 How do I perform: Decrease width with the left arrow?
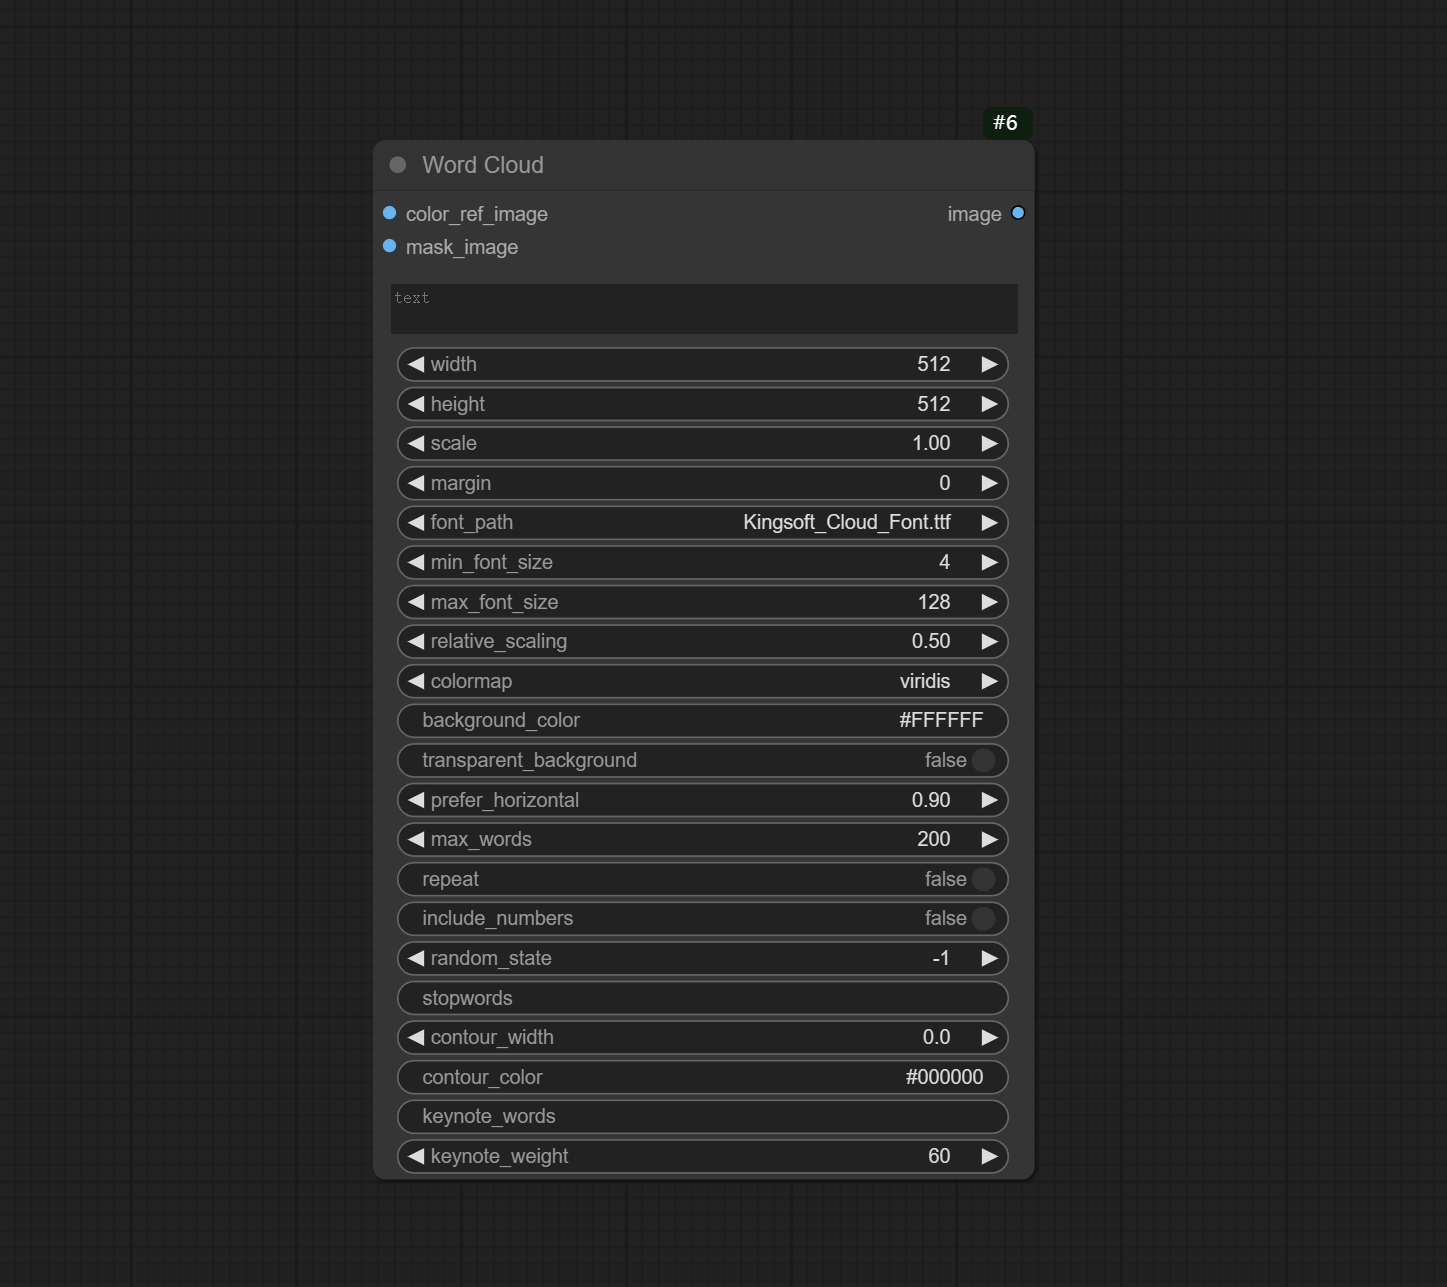coord(416,364)
